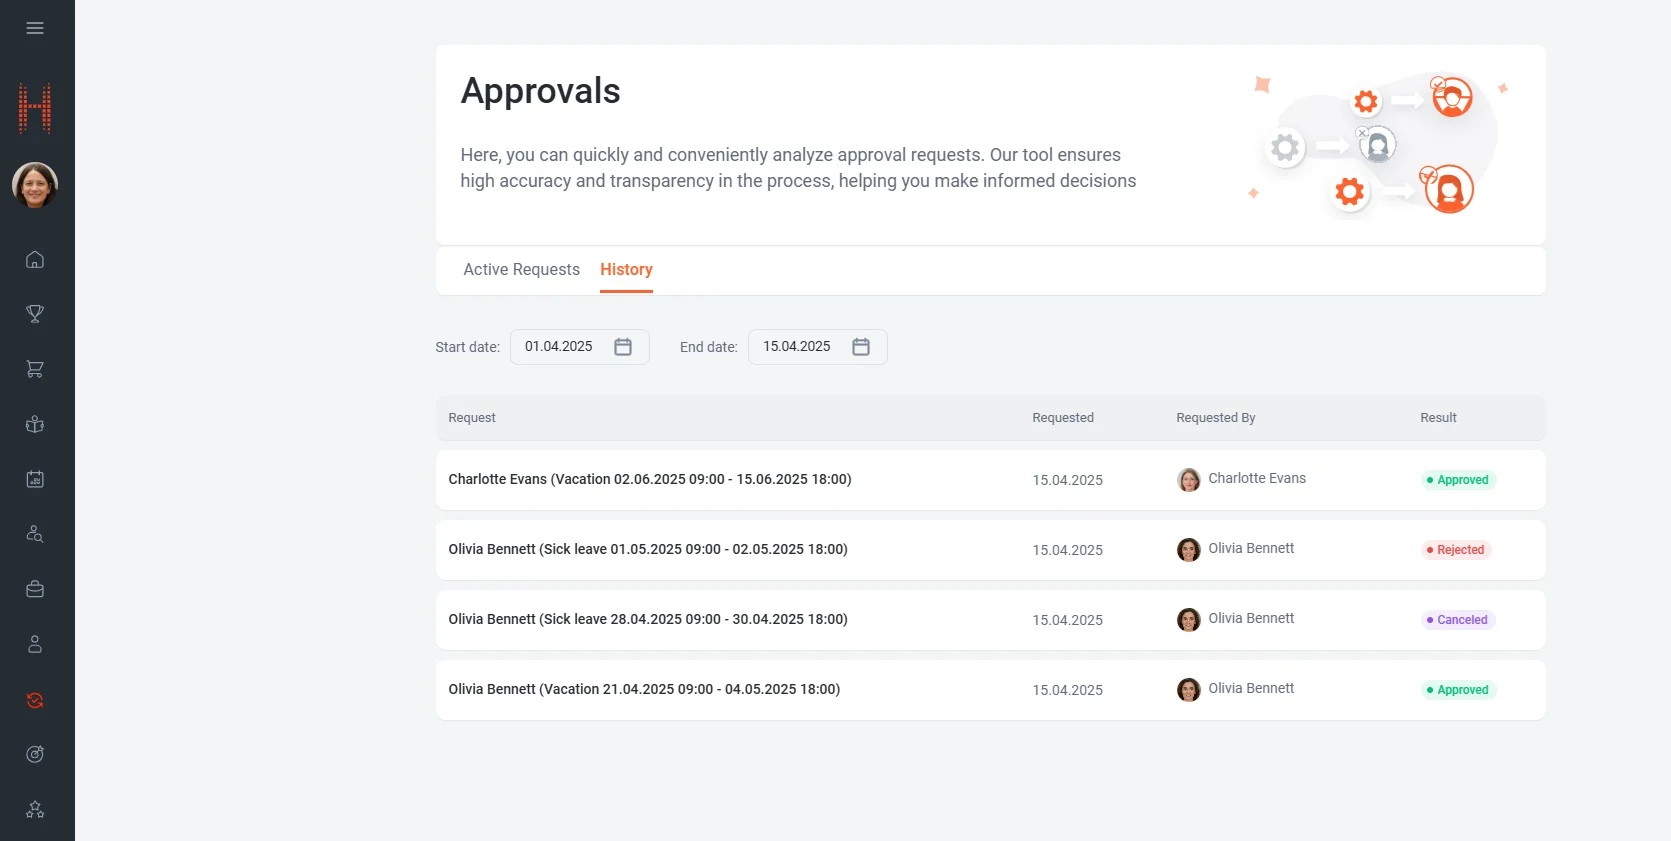Click the H company logo

click(x=35, y=108)
